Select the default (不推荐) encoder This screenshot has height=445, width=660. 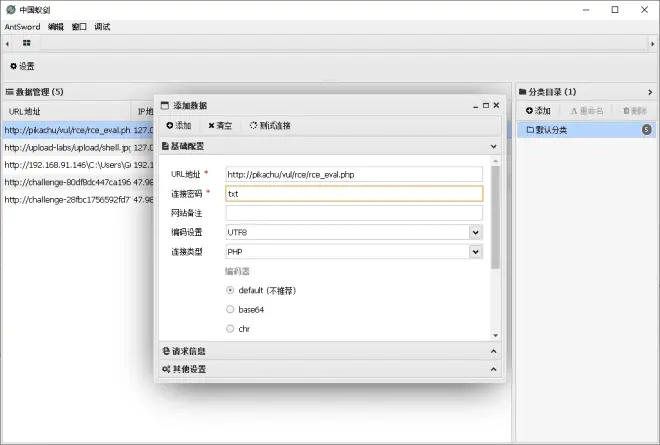click(231, 290)
